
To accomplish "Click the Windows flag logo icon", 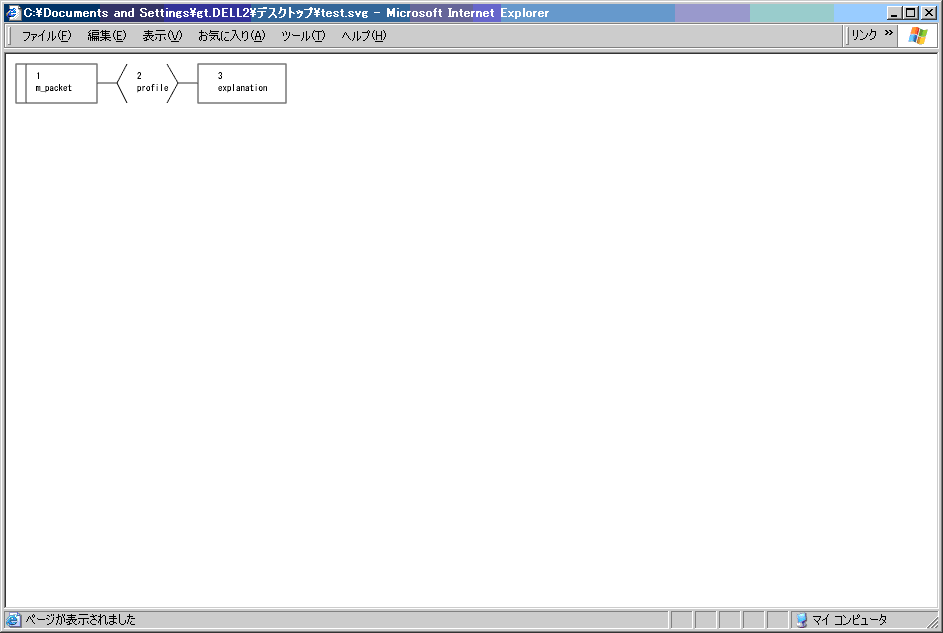I will click(x=918, y=35).
